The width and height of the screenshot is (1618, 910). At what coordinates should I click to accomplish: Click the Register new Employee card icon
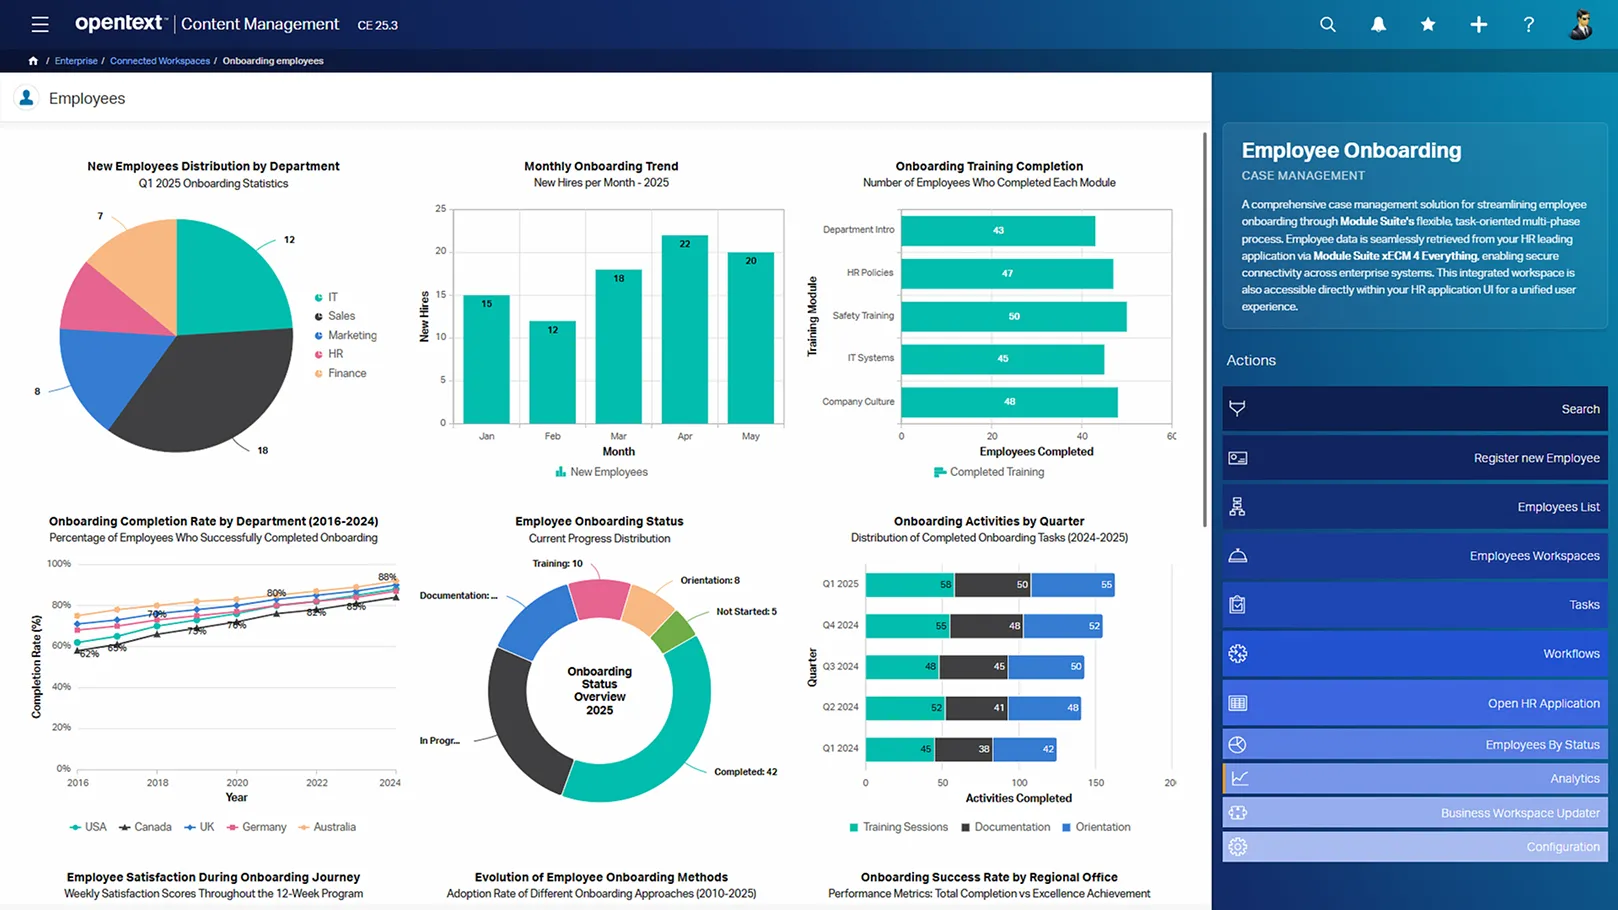pos(1238,457)
